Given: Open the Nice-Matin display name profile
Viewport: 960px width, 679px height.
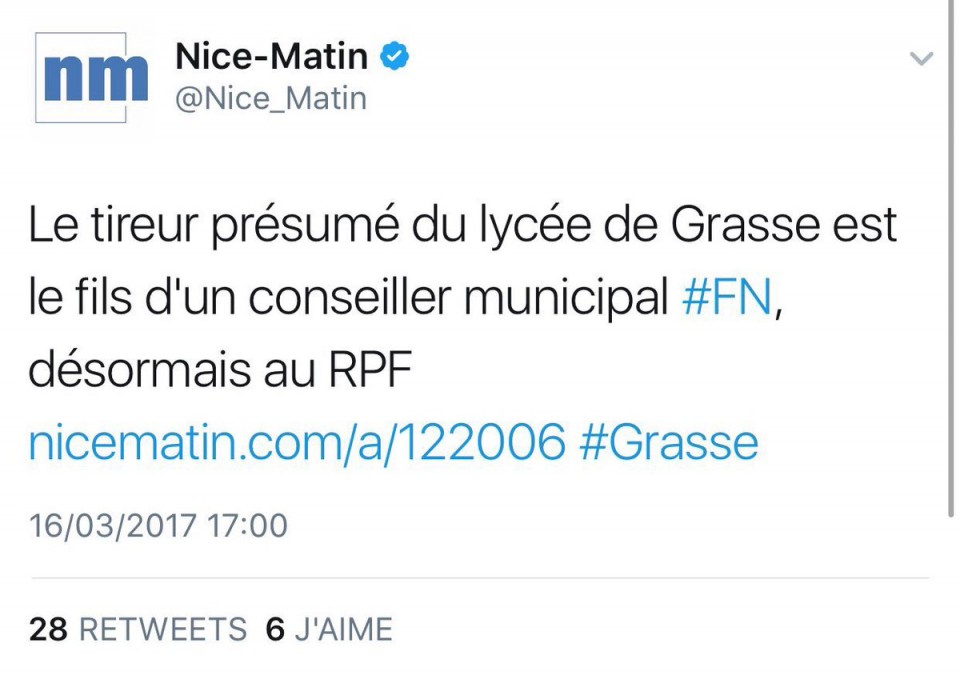Looking at the screenshot, I should (x=271, y=57).
